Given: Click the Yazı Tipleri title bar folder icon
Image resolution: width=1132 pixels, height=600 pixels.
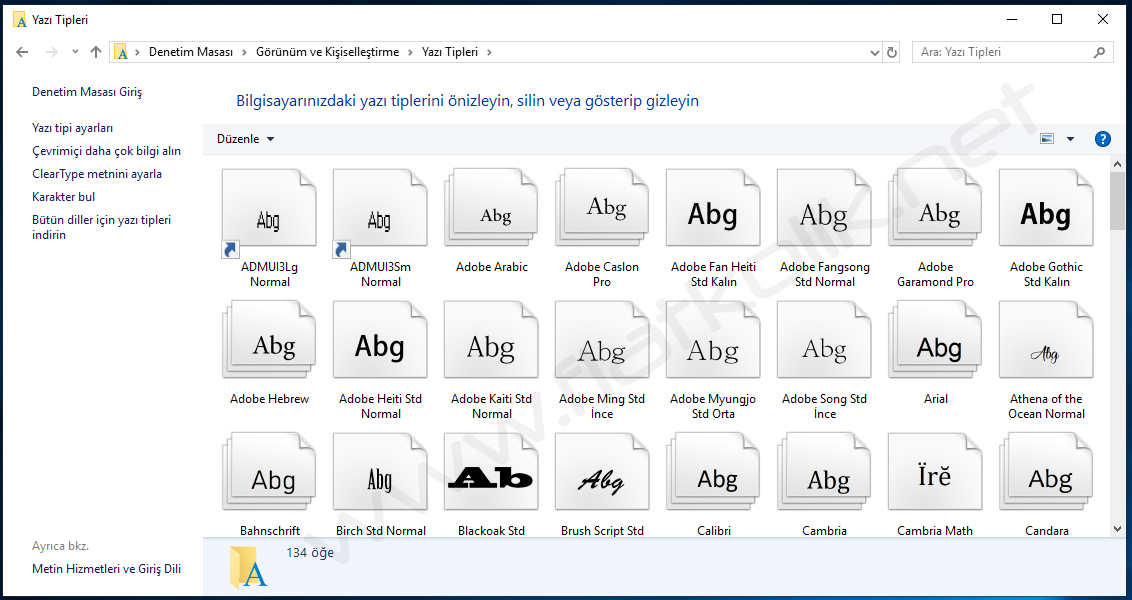Looking at the screenshot, I should tap(20, 19).
